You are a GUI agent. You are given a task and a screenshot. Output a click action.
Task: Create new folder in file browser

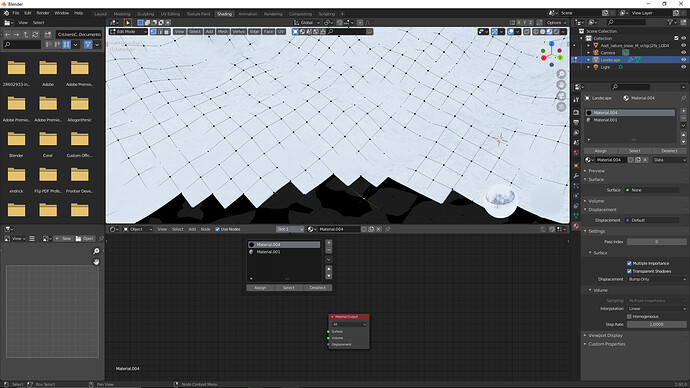click(x=48, y=34)
